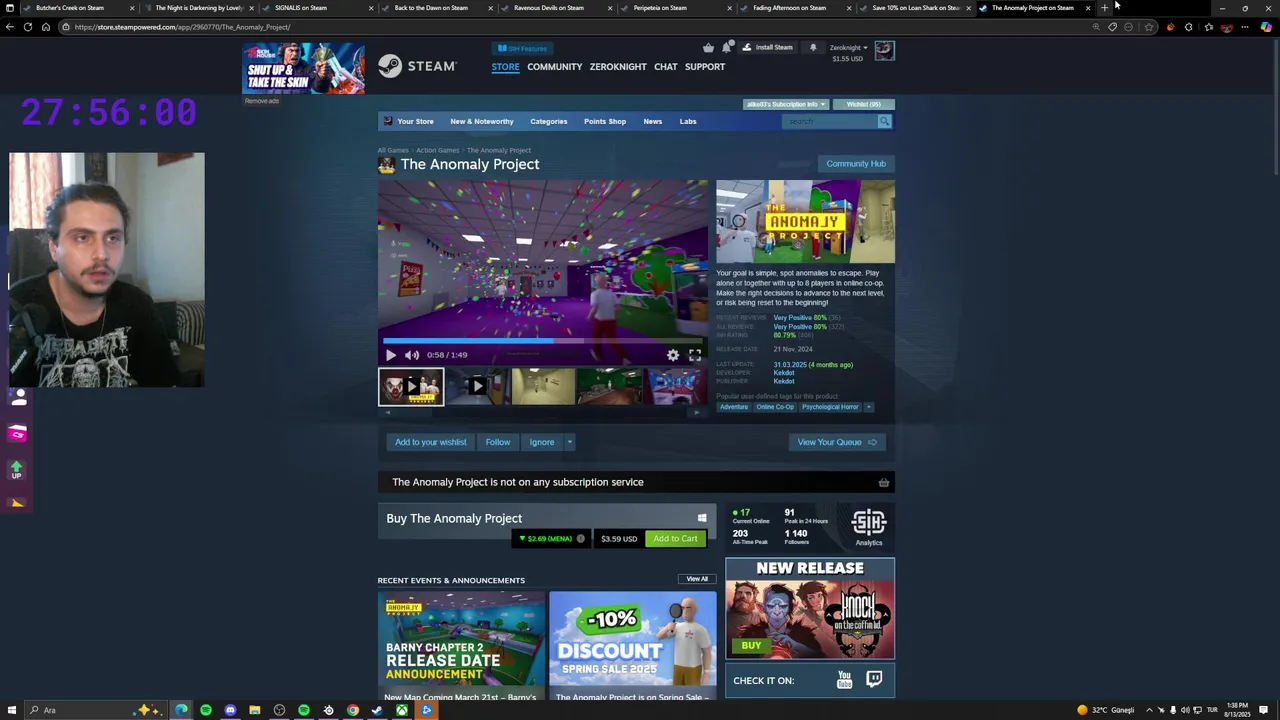Viewport: 1280px width, 720px height.
Task: Bookmark this page star icon
Action: click(x=1149, y=27)
